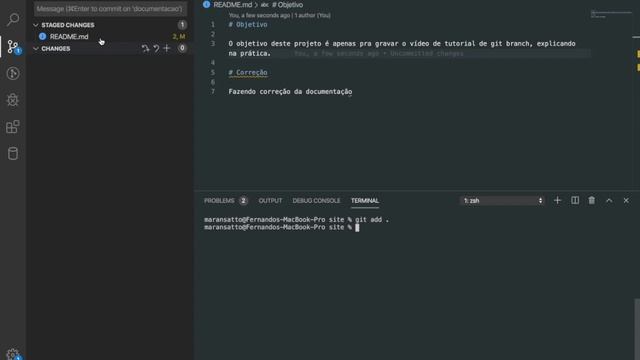This screenshot has width=640, height=360.
Task: Open the GitLens activity bar icon
Action: 13,73
